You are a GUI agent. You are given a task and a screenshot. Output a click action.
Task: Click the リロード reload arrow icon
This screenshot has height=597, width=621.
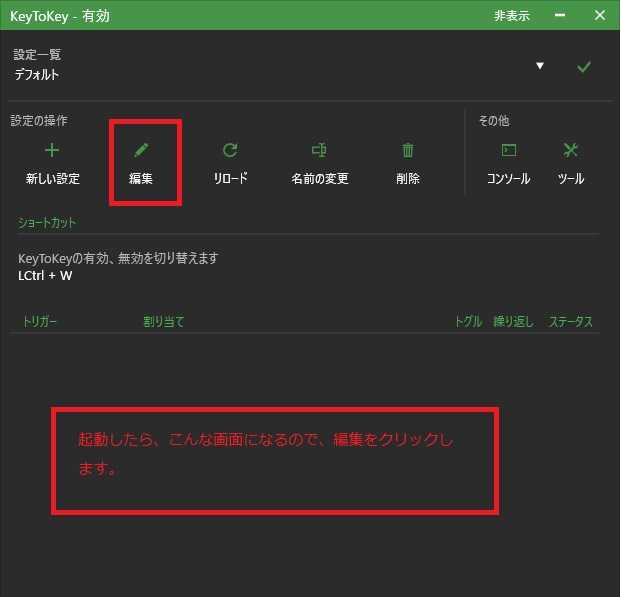[230, 150]
